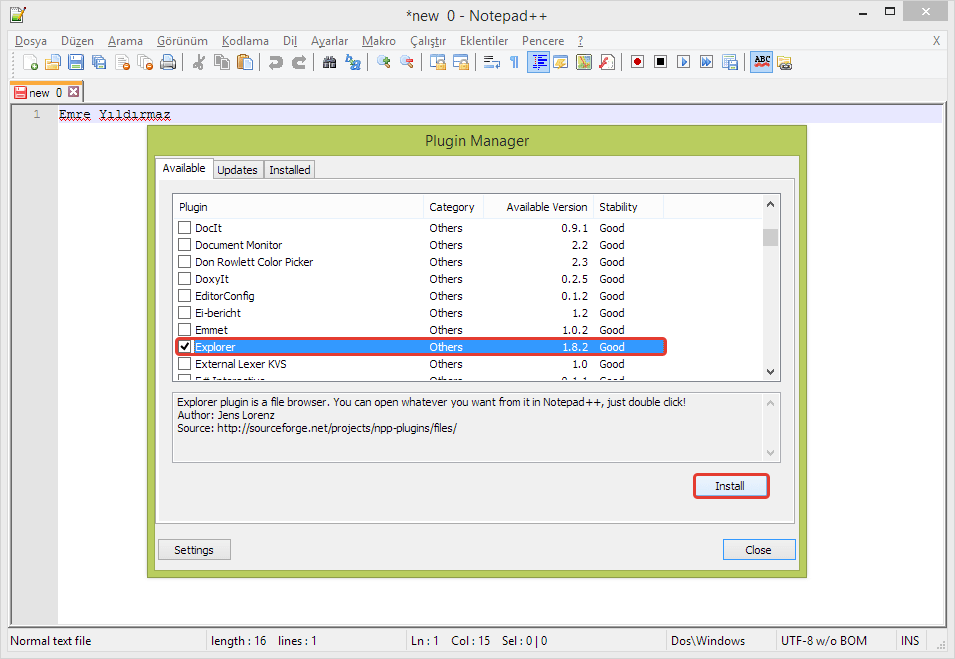Click the Install button
This screenshot has width=955, height=659.
point(730,486)
